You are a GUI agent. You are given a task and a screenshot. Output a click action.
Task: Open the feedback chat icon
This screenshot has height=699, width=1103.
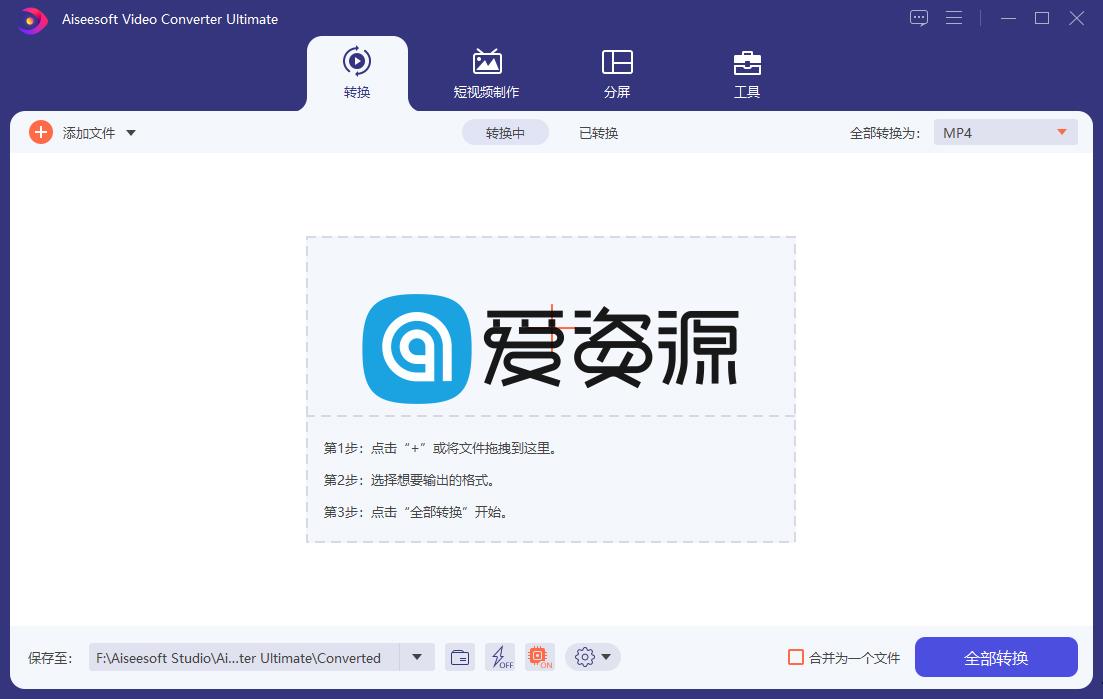click(x=918, y=18)
